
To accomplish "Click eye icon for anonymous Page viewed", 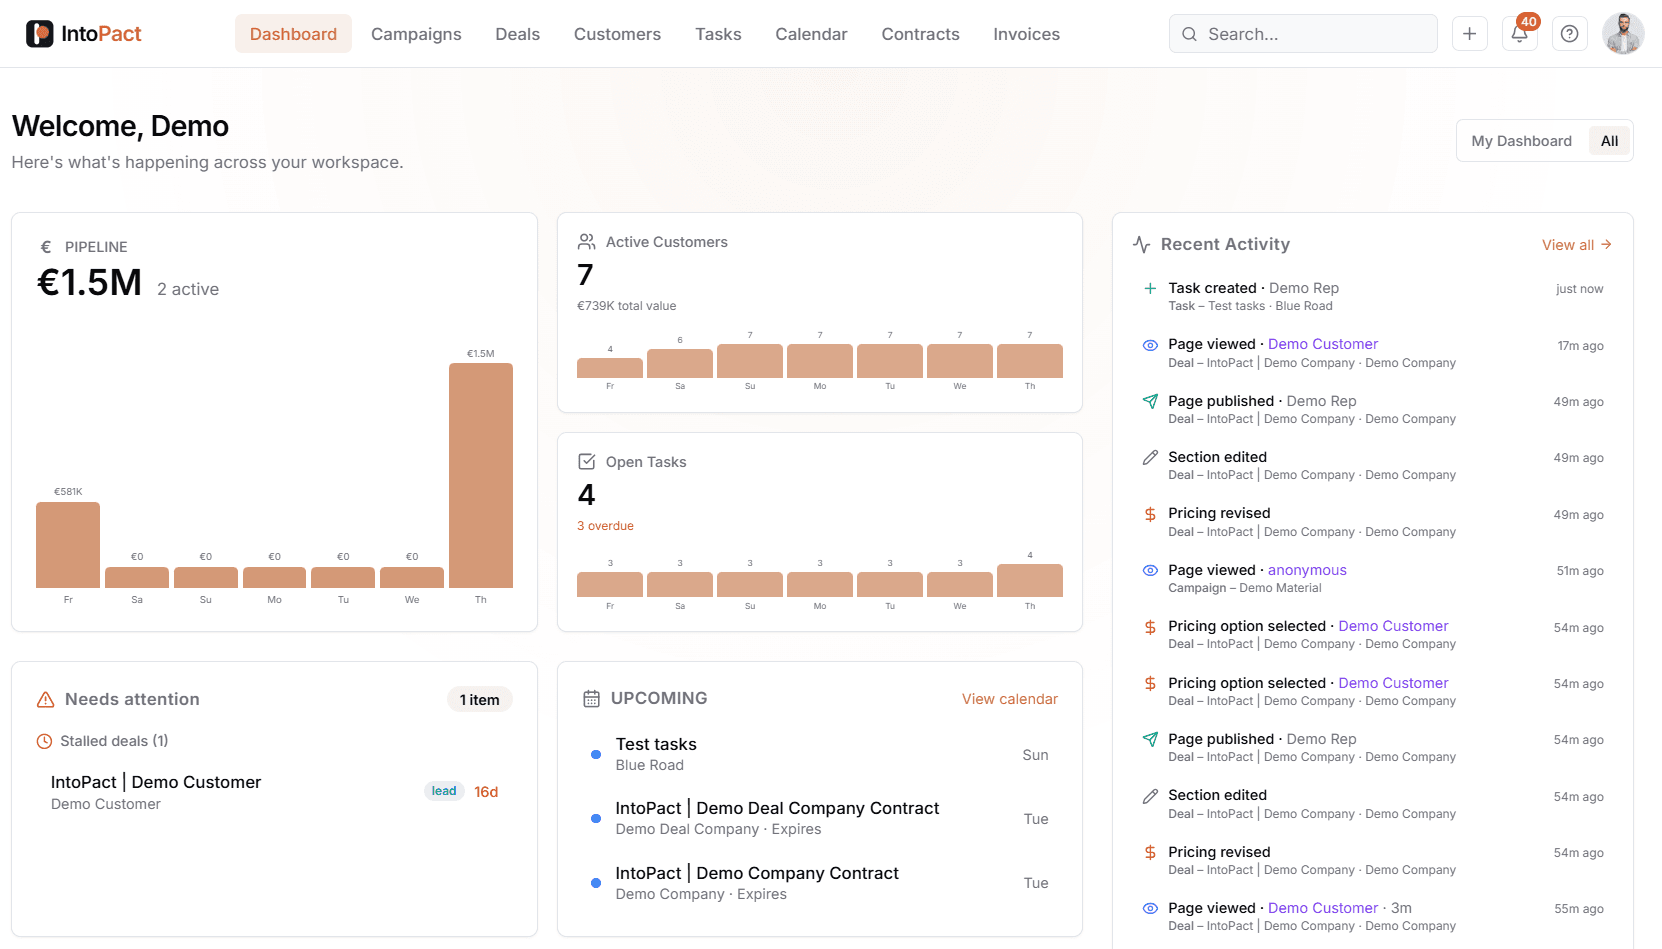I will click(x=1150, y=570).
